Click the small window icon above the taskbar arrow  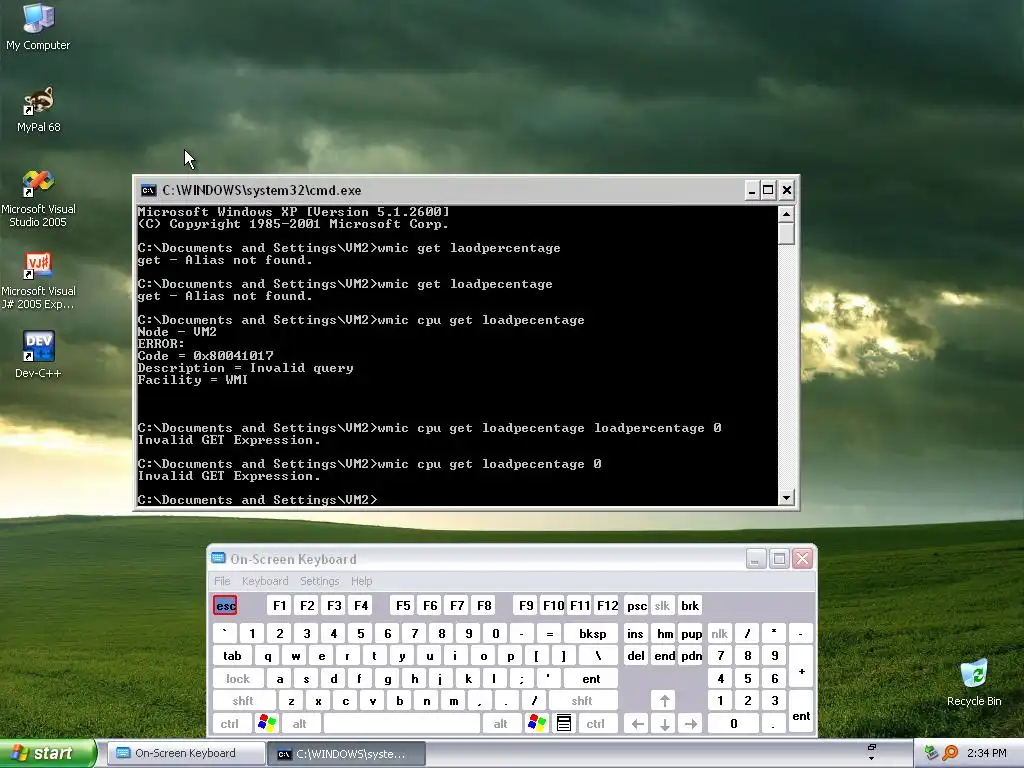click(871, 747)
